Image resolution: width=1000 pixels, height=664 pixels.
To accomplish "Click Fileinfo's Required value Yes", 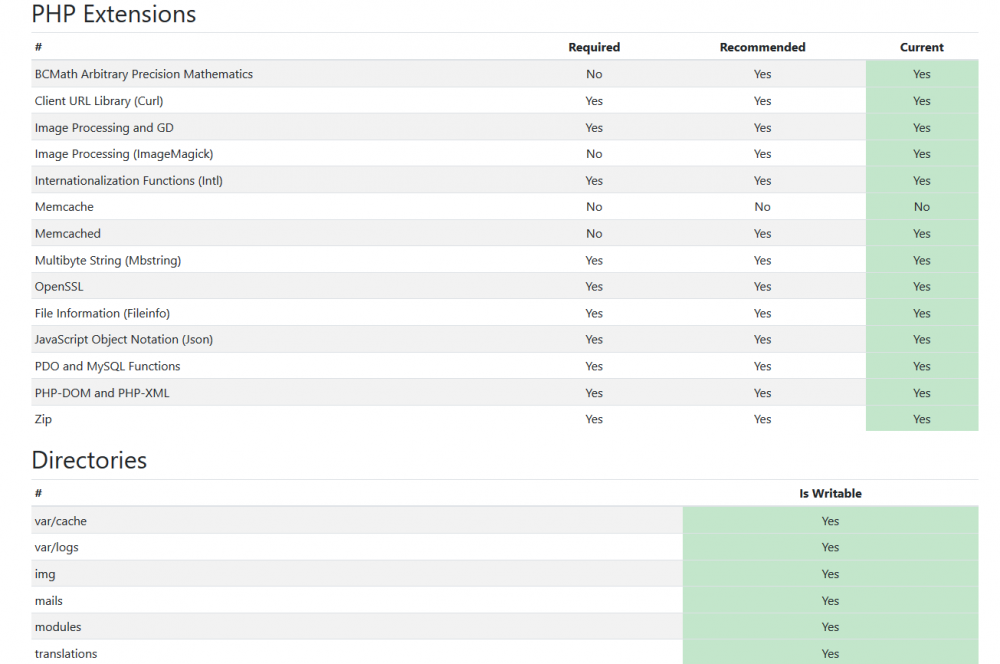I will click(594, 313).
